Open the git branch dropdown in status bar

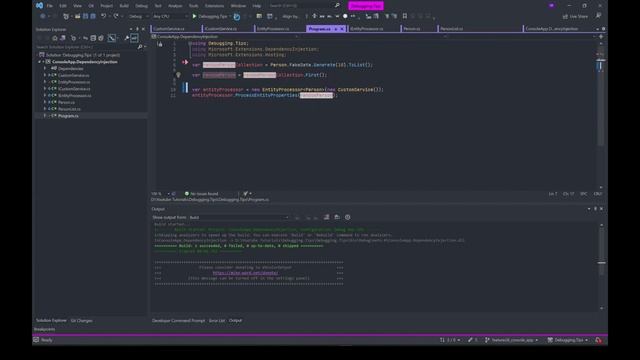tap(511, 340)
